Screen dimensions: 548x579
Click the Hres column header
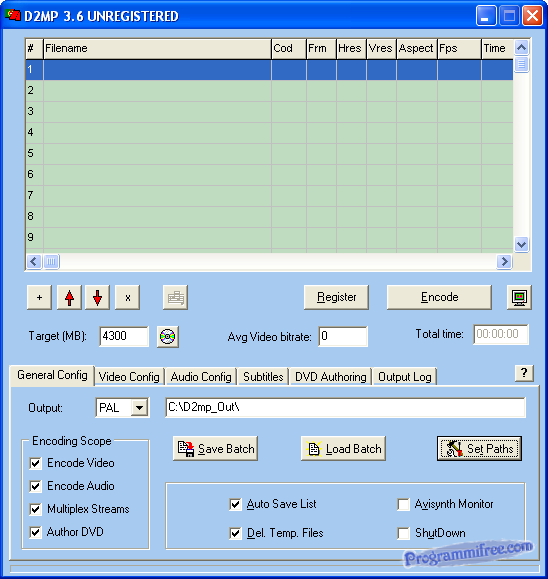click(351, 48)
